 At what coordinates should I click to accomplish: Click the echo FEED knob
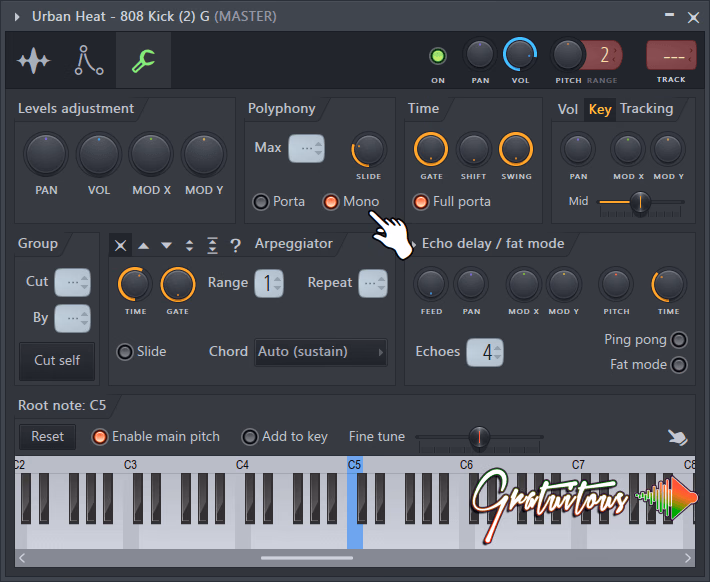pyautogui.click(x=431, y=284)
